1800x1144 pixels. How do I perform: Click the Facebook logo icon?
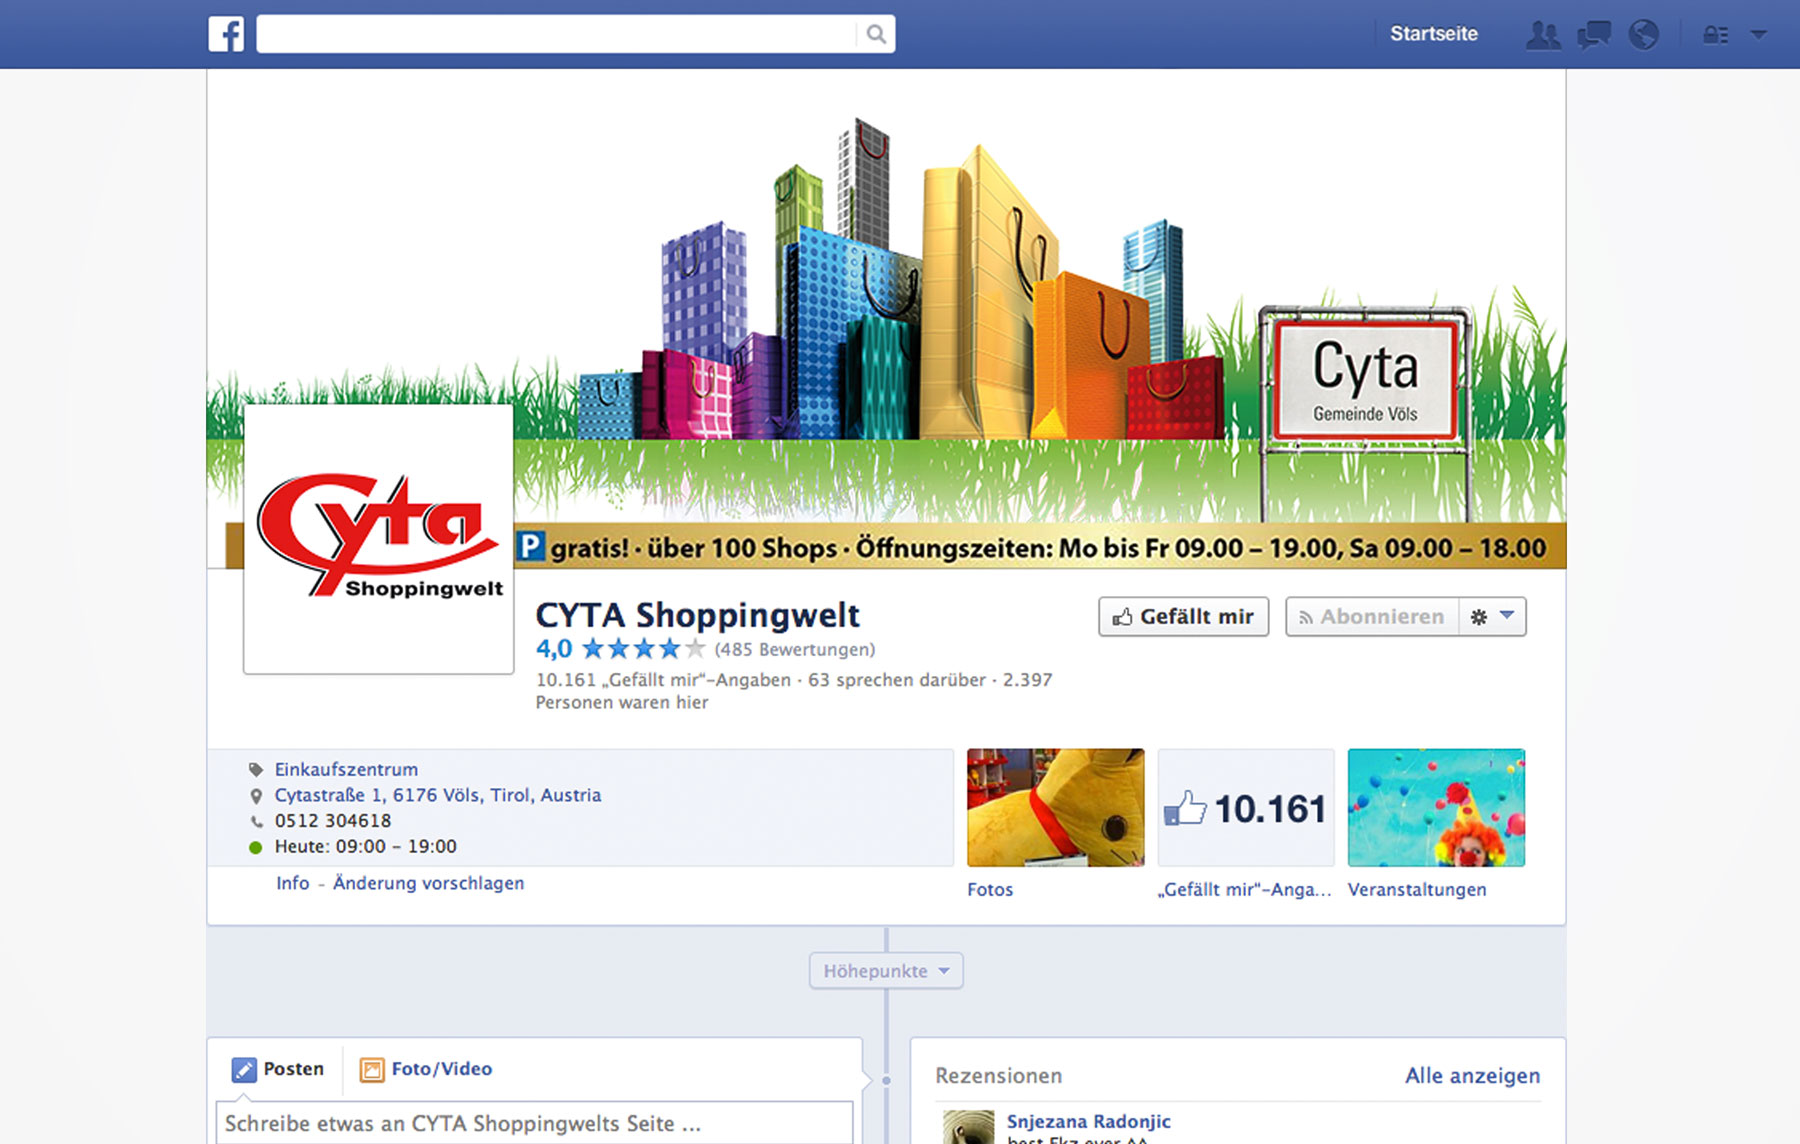point(226,34)
